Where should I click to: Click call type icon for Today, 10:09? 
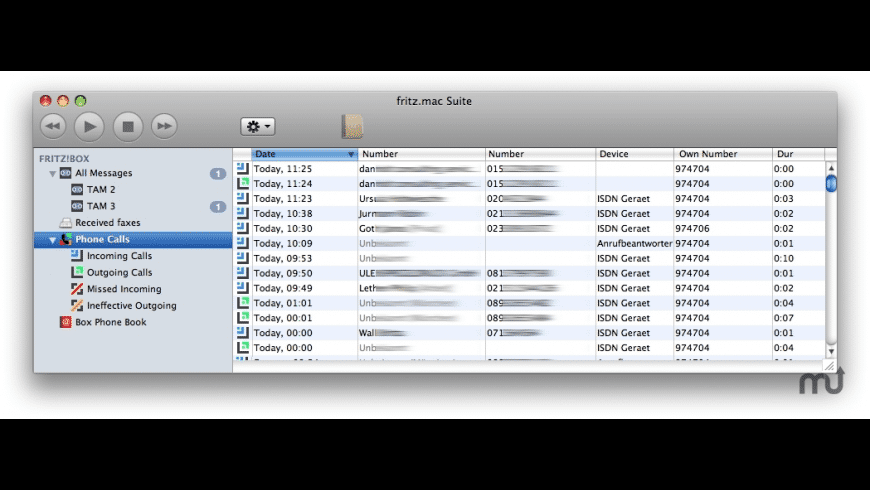point(242,243)
